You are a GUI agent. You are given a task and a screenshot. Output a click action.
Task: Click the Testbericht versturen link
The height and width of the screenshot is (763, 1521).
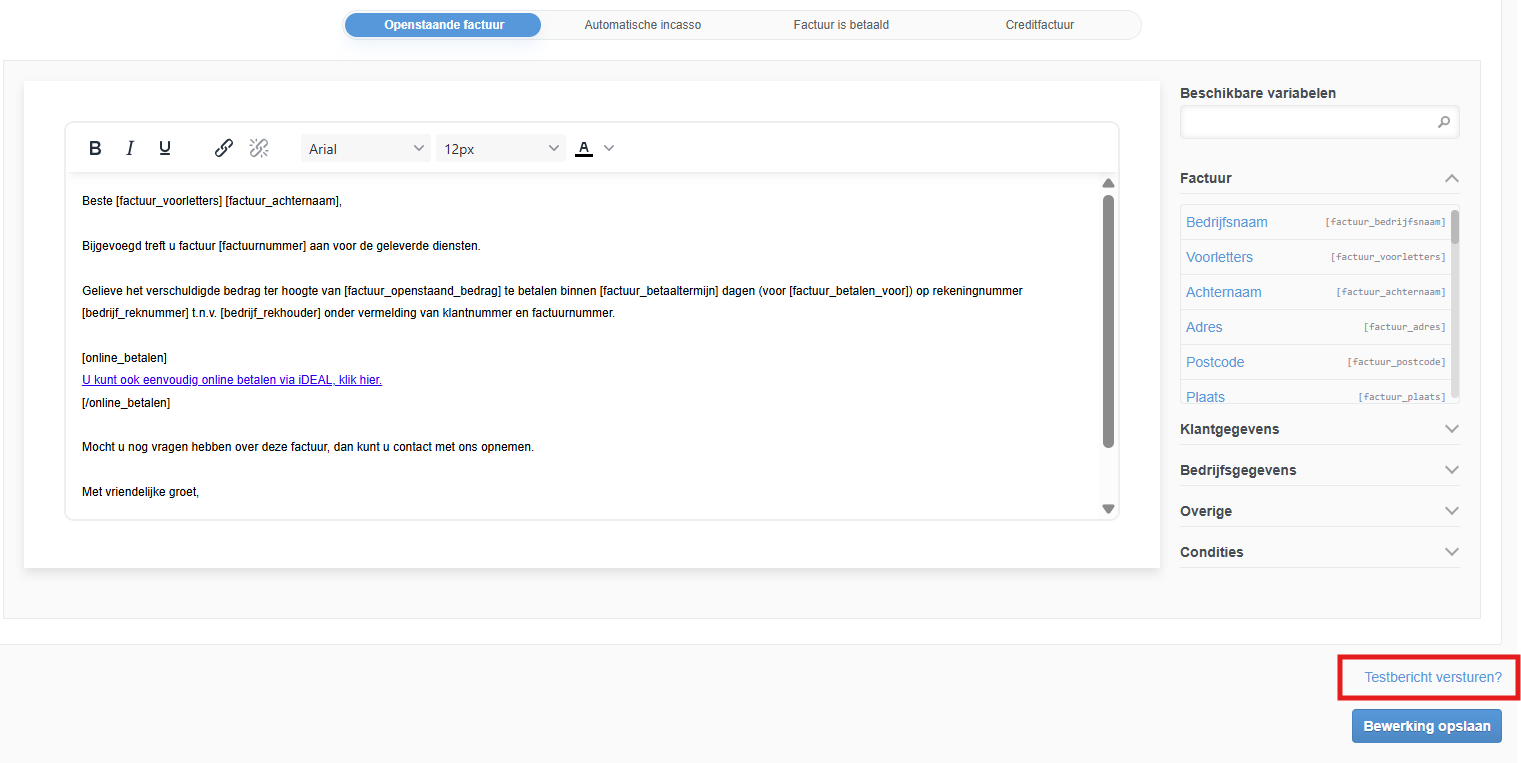coord(1432,677)
